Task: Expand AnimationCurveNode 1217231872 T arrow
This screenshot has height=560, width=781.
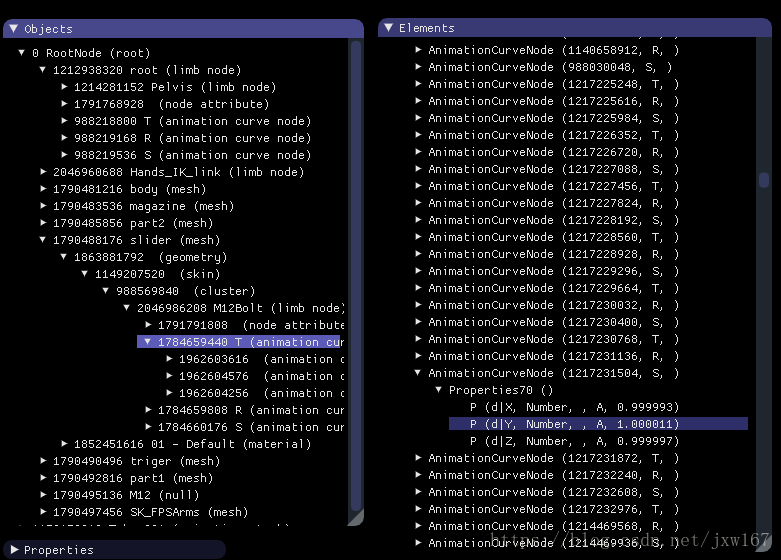Action: point(418,457)
